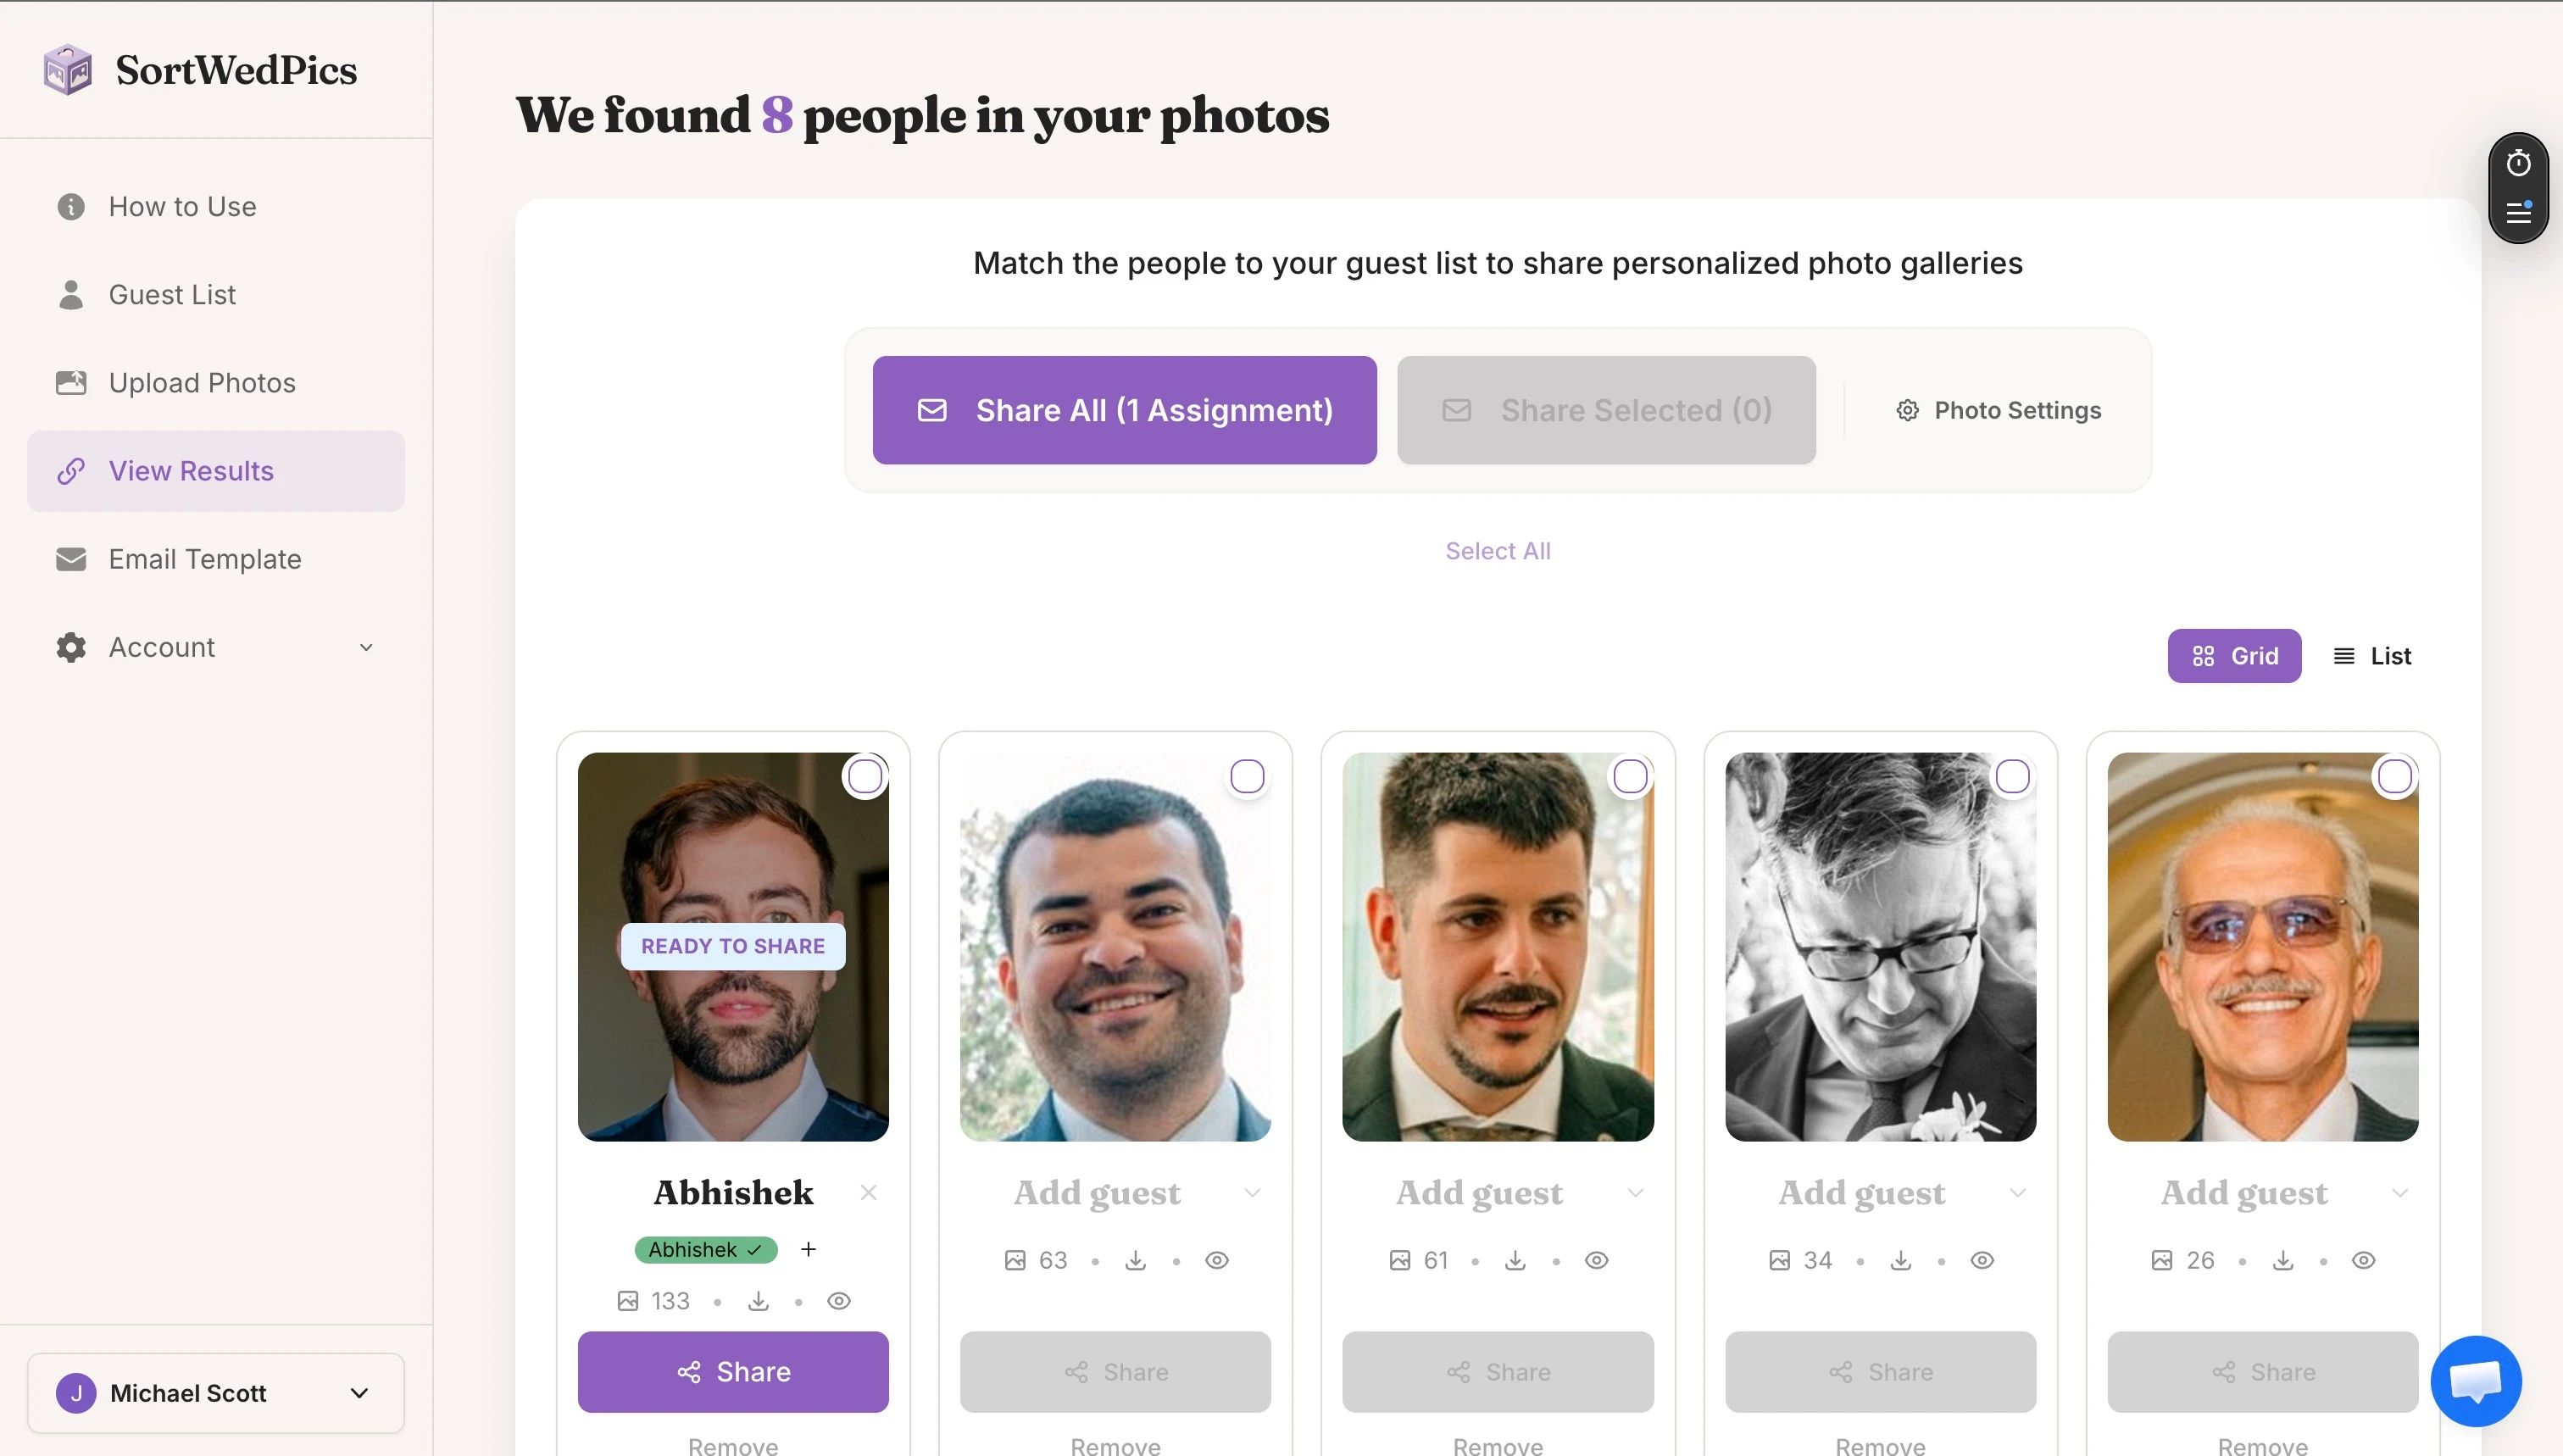Screen dimensions: 2563x1456
Task: Click the plus icon next to Abhishek tag
Action: coord(808,1249)
